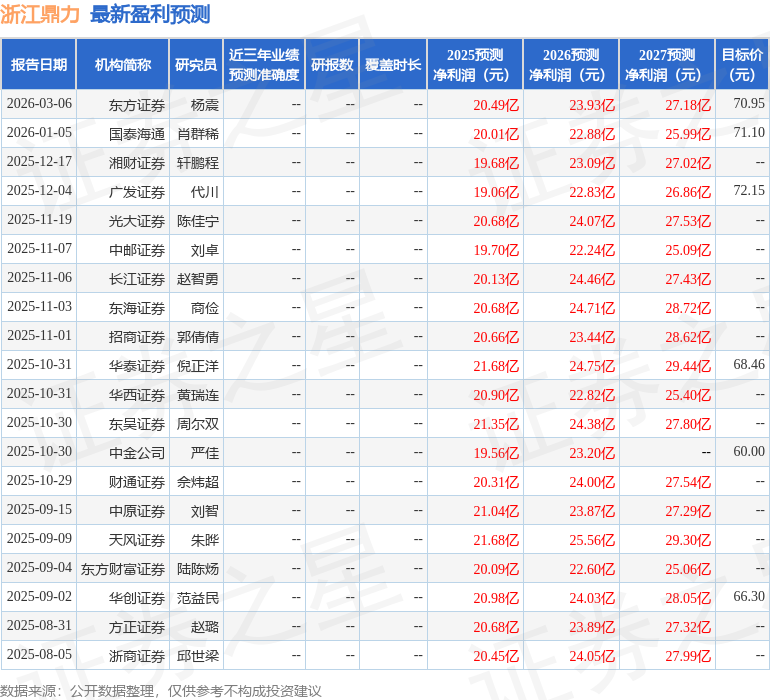This screenshot has height=700, width=770.
Task: Click the 国泰海通 institution name
Action: click(x=137, y=134)
